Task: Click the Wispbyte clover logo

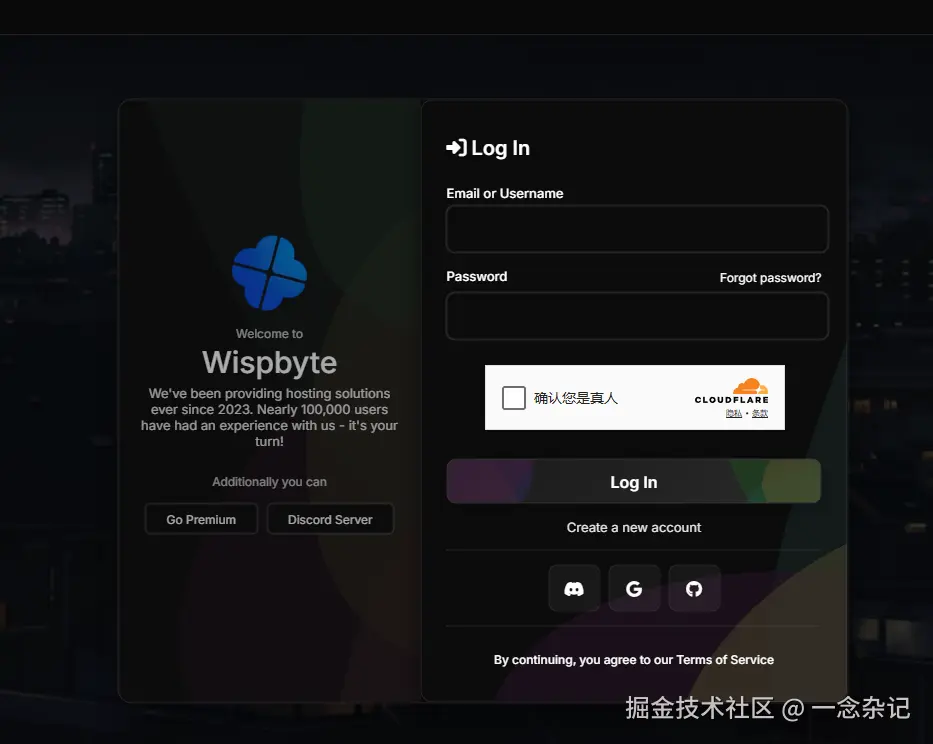Action: (270, 273)
